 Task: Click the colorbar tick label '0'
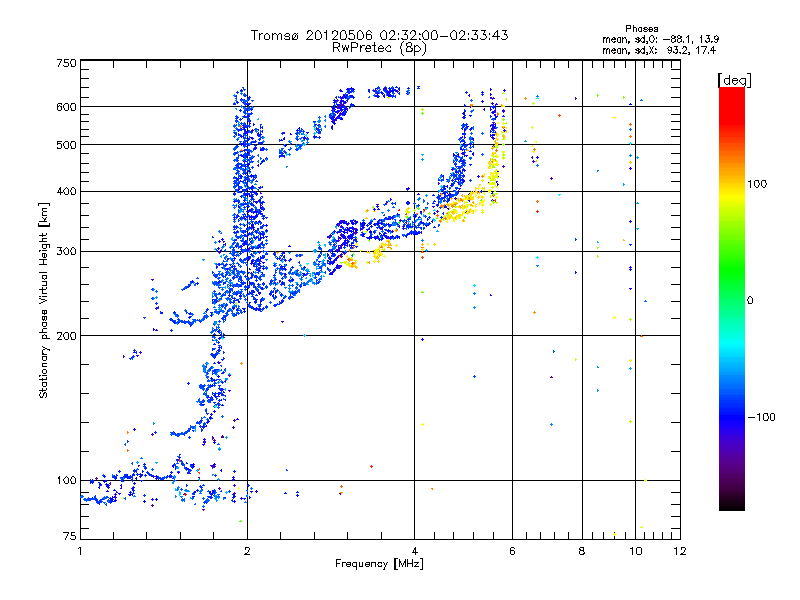[750, 301]
